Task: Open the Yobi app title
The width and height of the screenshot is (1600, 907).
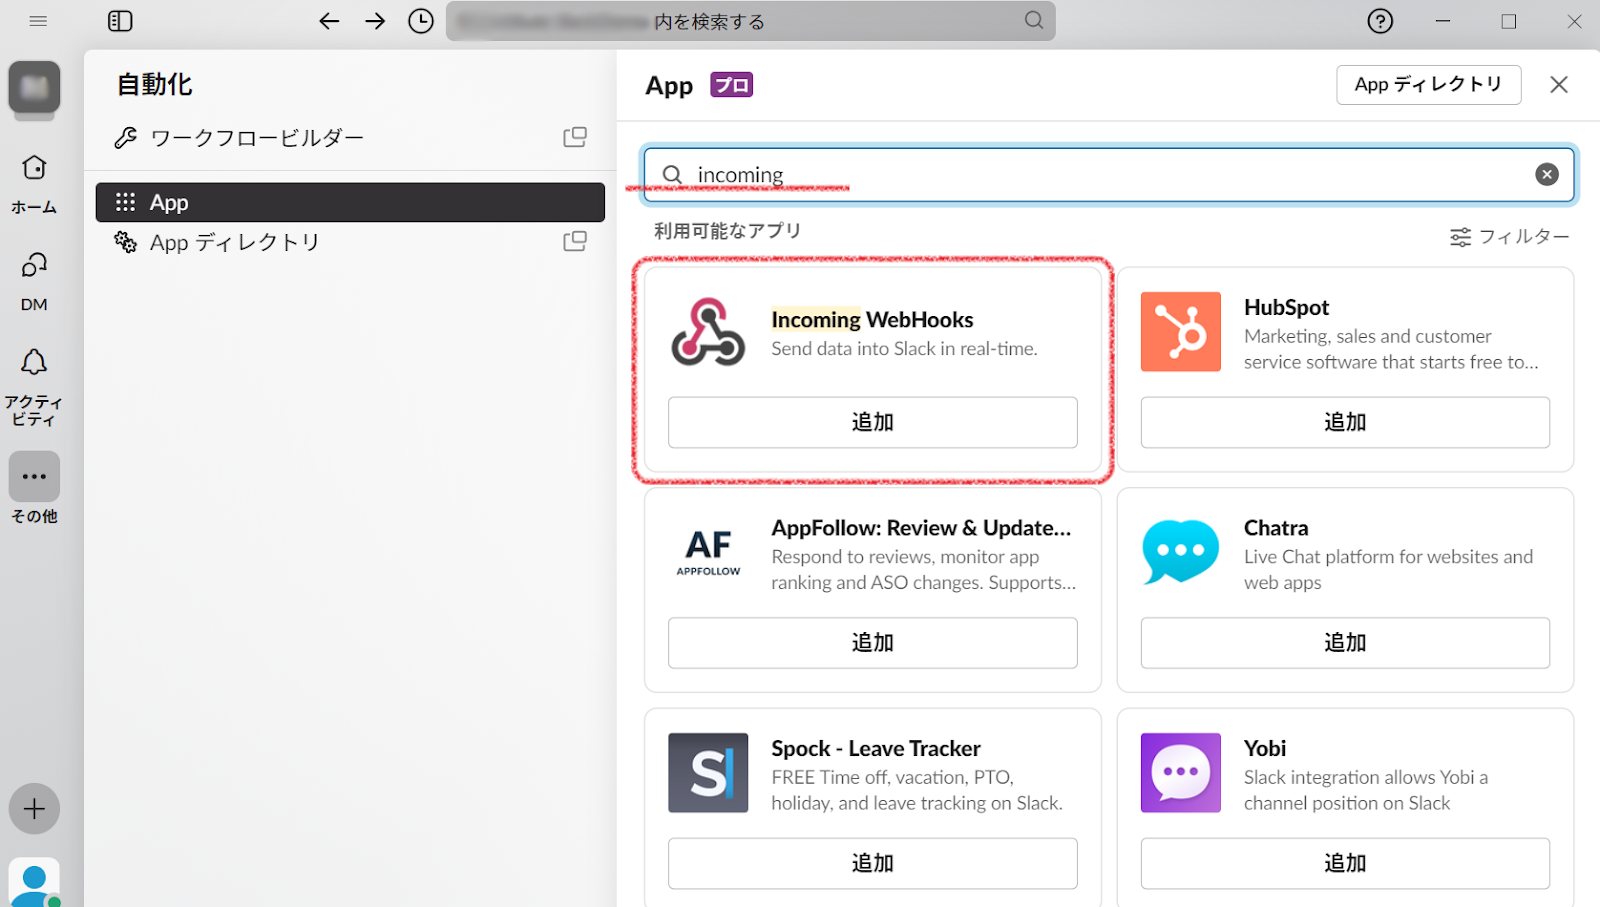Action: (1265, 748)
